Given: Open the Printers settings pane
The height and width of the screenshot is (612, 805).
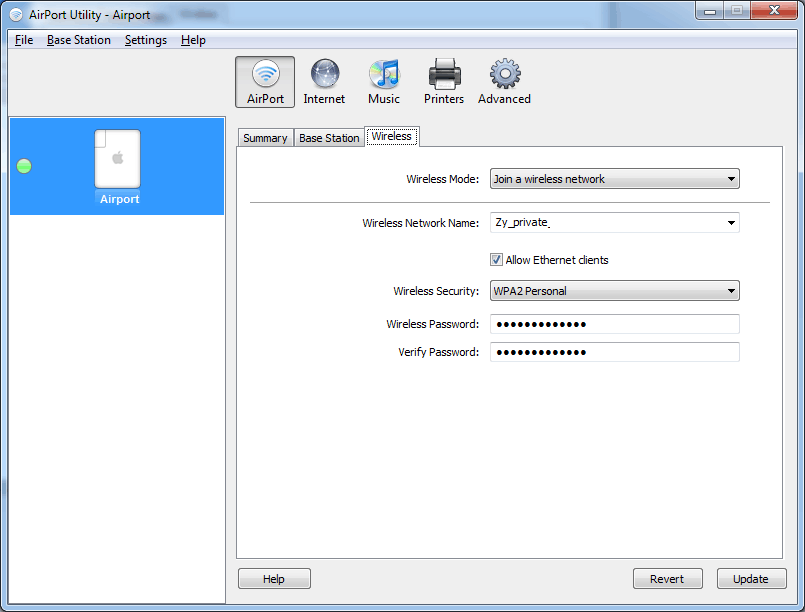Looking at the screenshot, I should 444,82.
